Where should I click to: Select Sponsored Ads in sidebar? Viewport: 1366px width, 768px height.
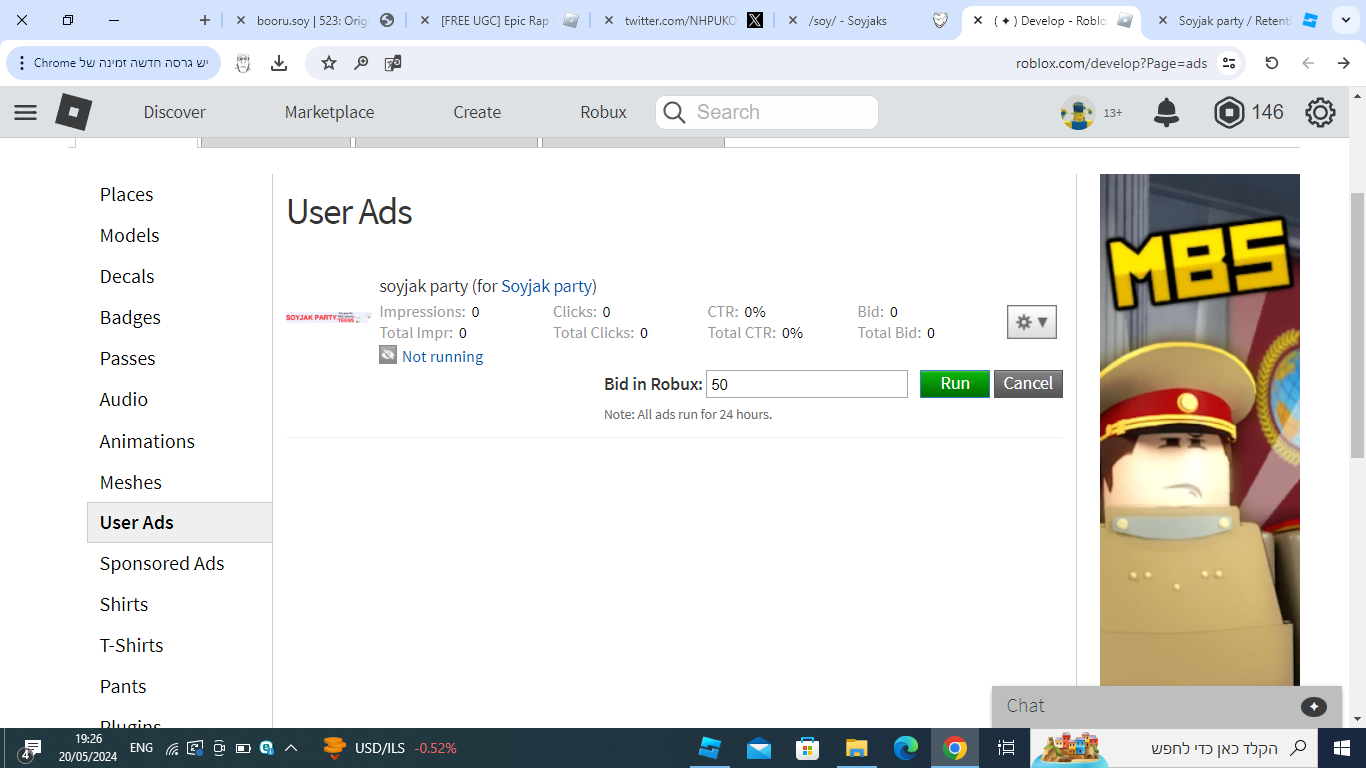(162, 564)
